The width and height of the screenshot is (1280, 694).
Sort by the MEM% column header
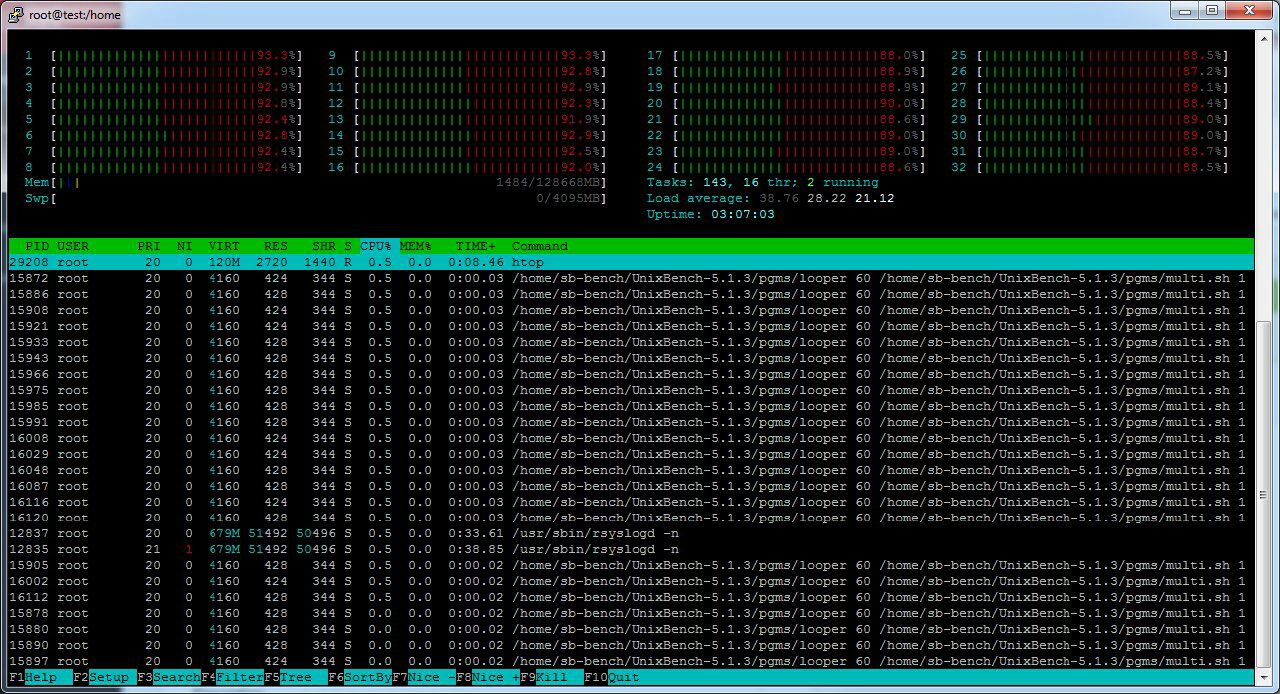click(x=416, y=246)
